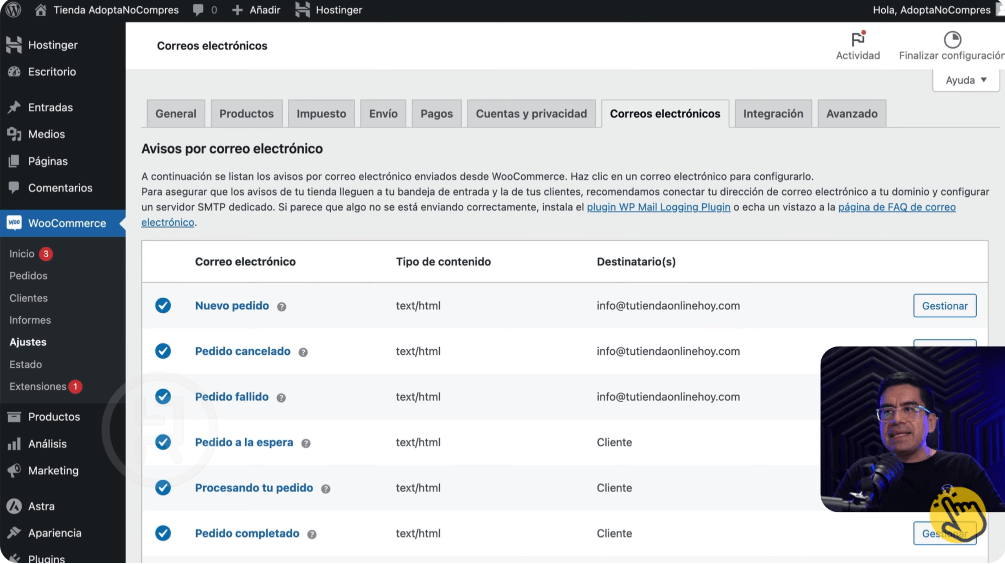Open the Impuesto tab
This screenshot has height=564, width=1005.
pyautogui.click(x=321, y=113)
